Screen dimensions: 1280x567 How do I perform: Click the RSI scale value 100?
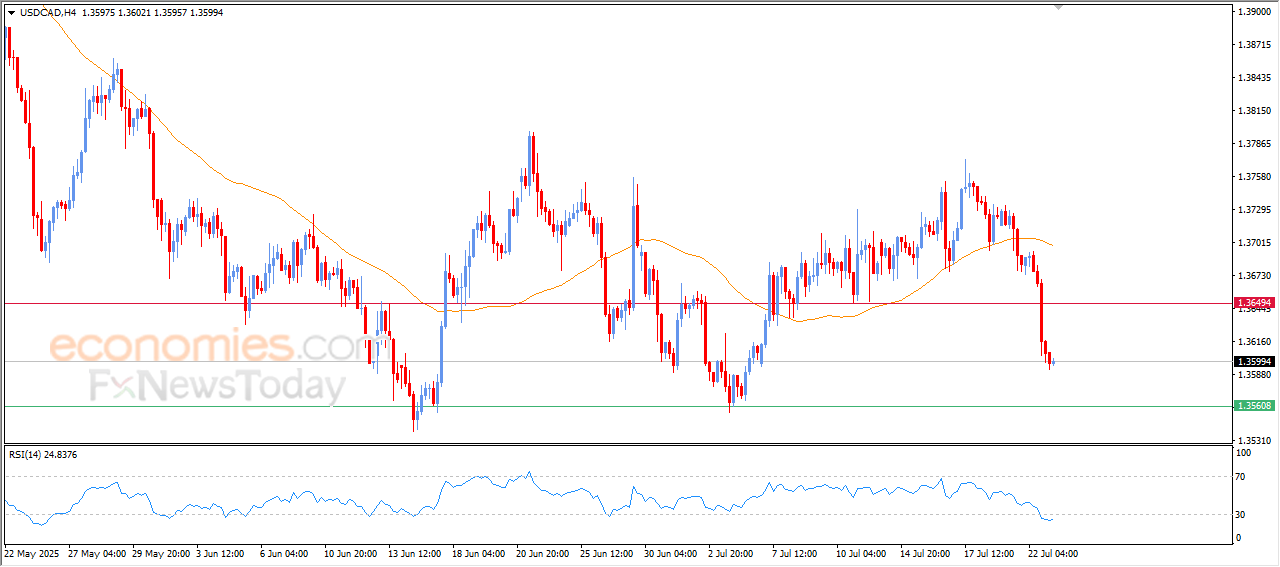pyautogui.click(x=1245, y=453)
